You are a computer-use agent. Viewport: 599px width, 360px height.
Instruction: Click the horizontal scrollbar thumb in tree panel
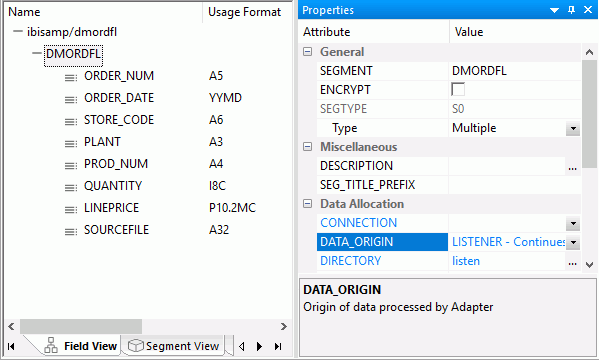tap(81, 326)
